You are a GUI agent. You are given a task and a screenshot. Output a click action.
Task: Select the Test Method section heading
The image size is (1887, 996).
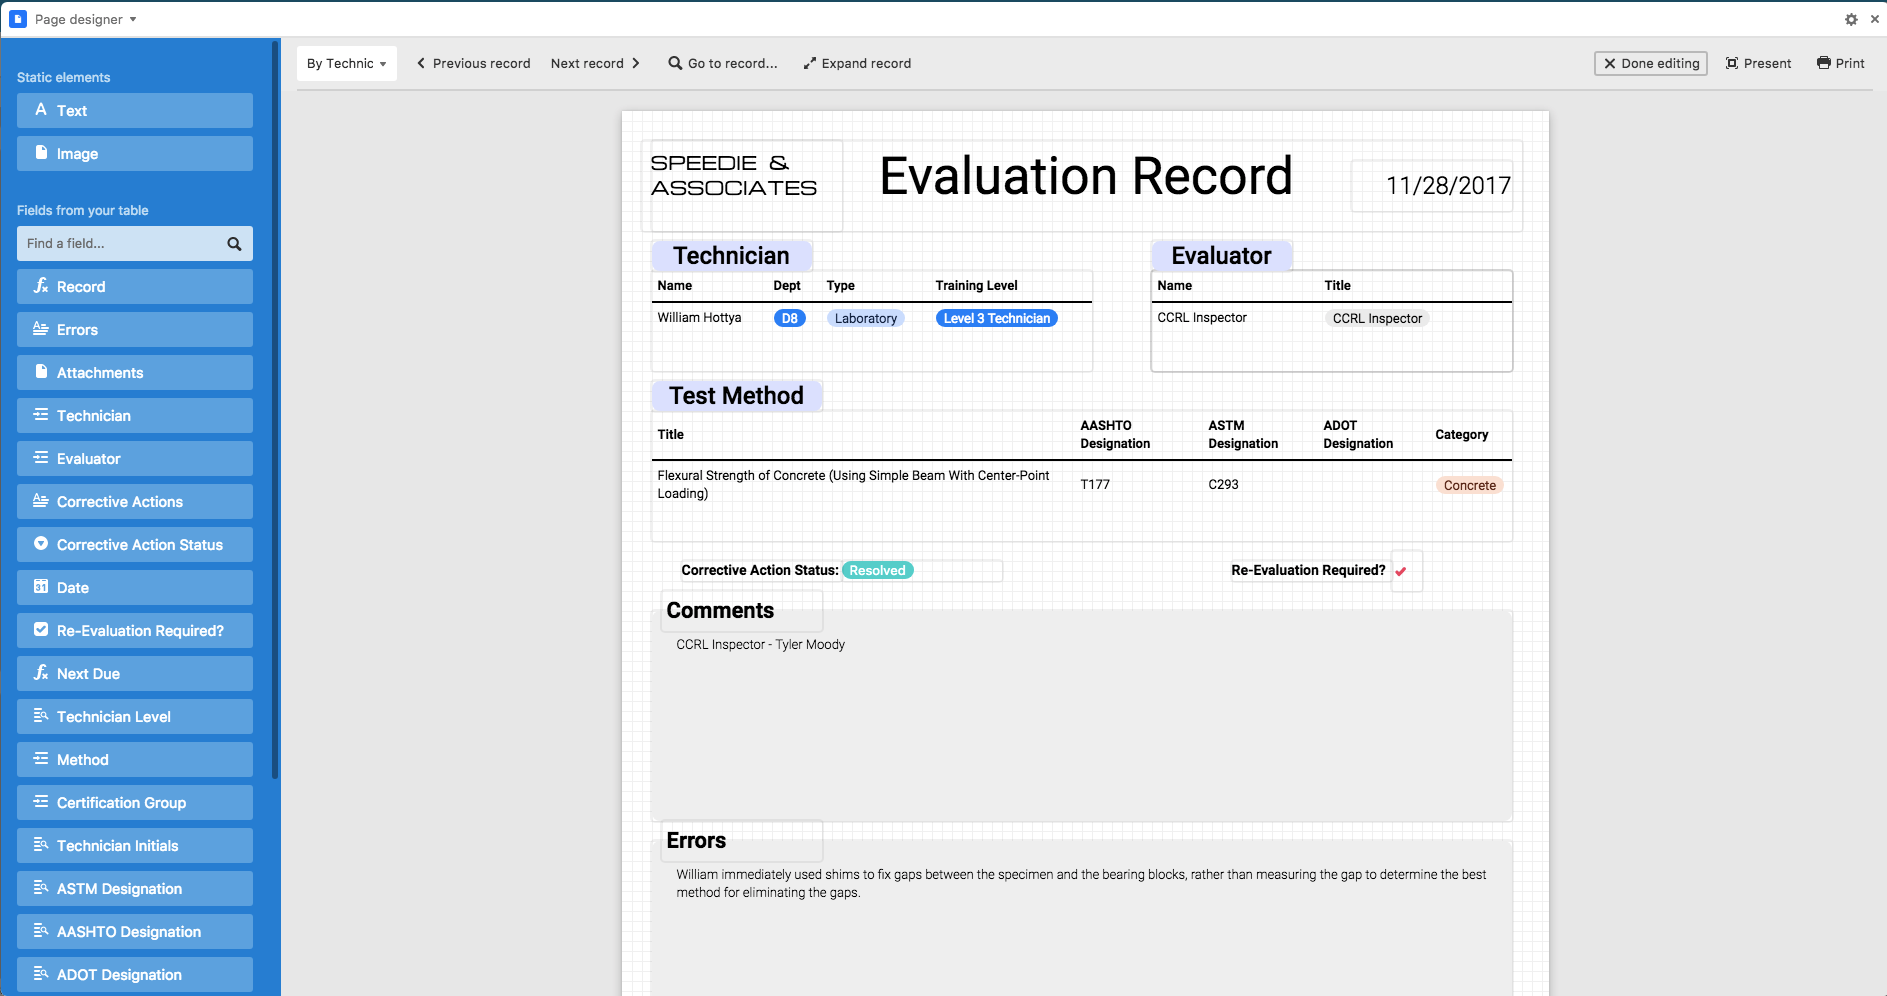pos(736,396)
